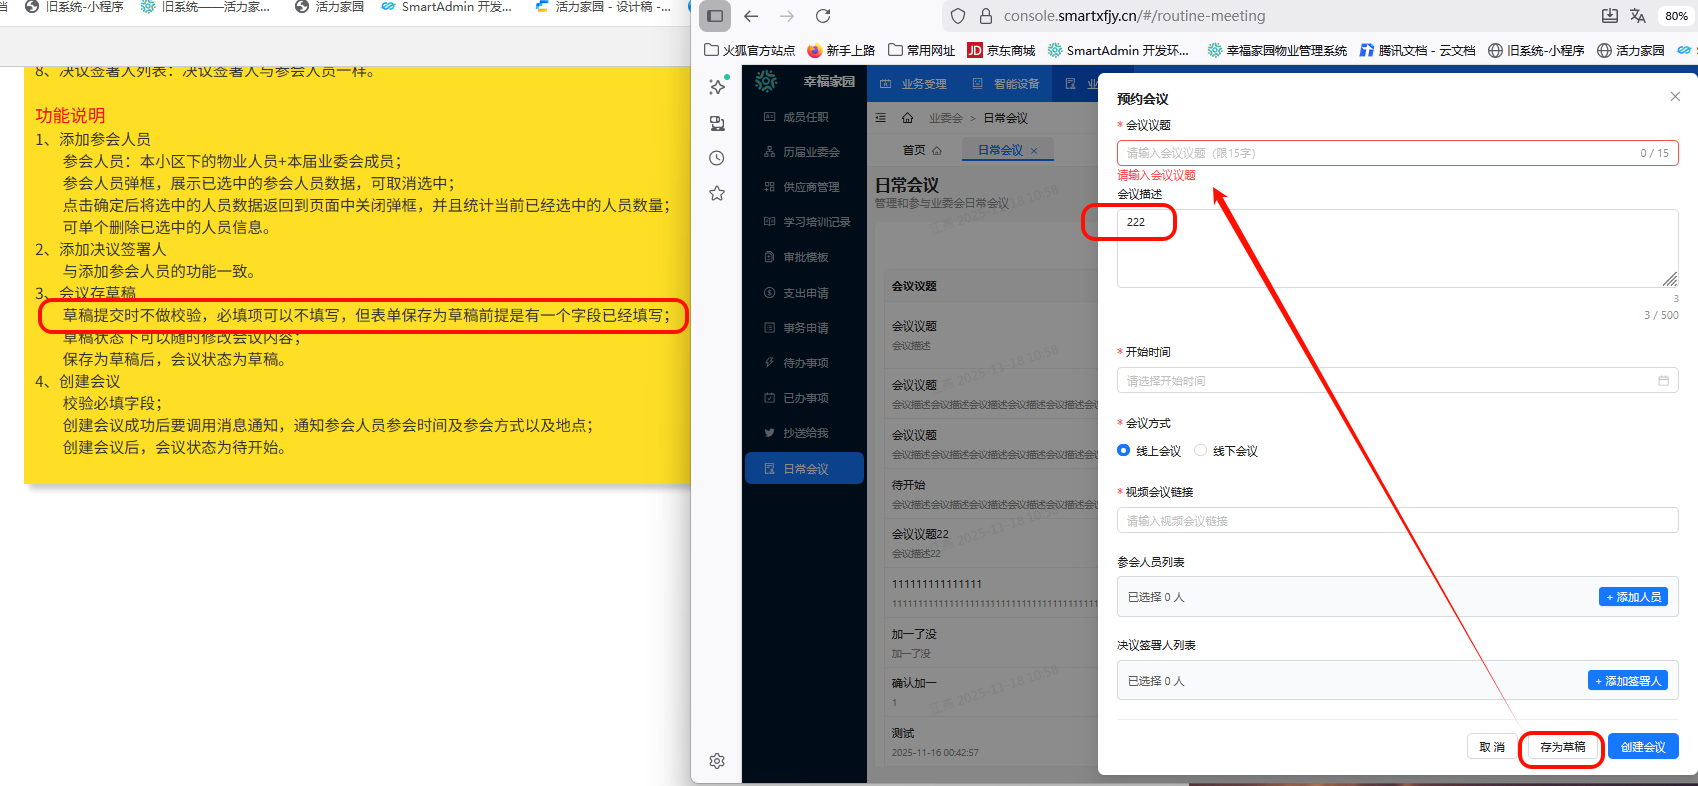Focus the 视频会议链接 input field
1698x786 pixels.
[1397, 520]
